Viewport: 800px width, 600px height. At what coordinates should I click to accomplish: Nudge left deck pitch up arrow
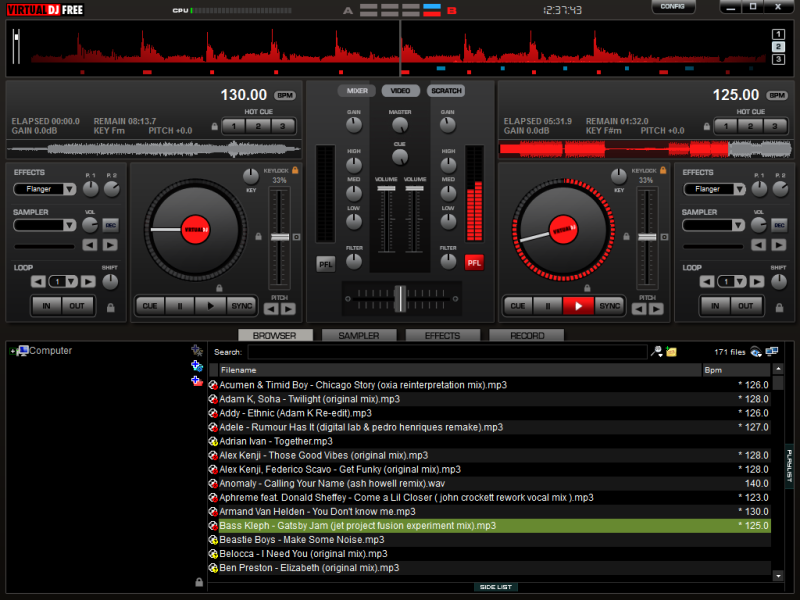point(288,309)
